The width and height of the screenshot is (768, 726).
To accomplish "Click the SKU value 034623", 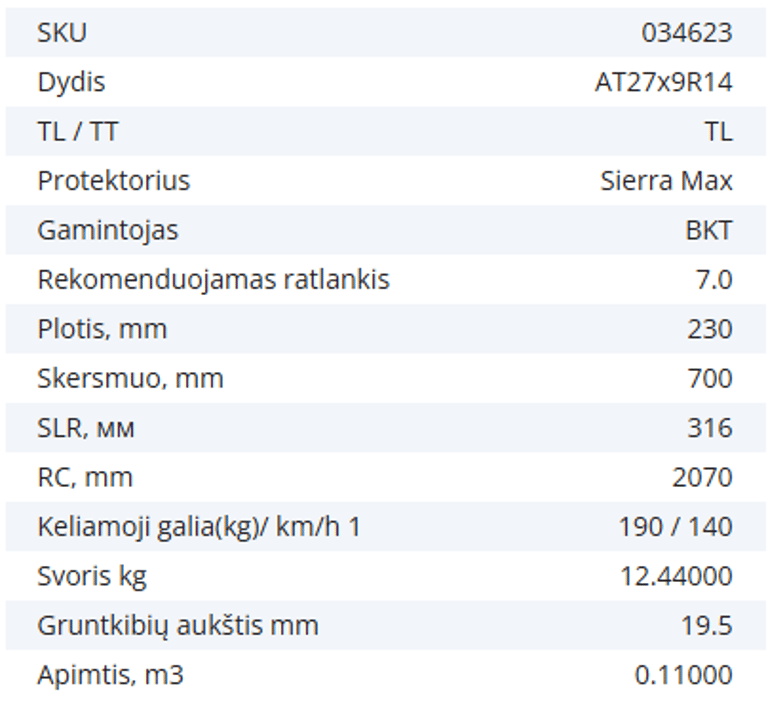I will pos(686,33).
